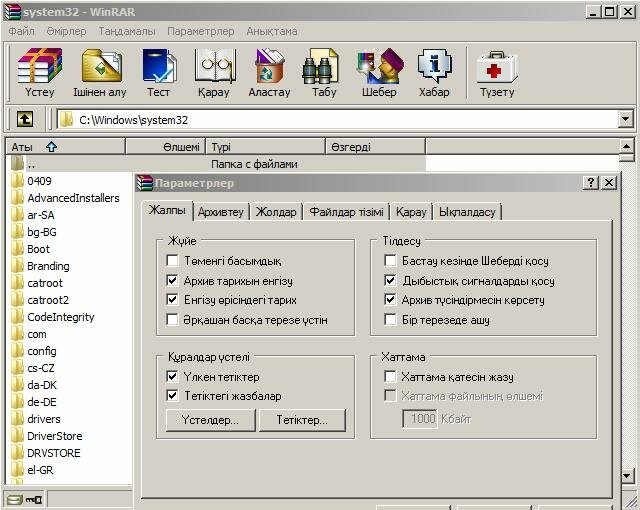Switch to the Файлдар тізімі tab
This screenshot has width=640, height=510.
347,212
